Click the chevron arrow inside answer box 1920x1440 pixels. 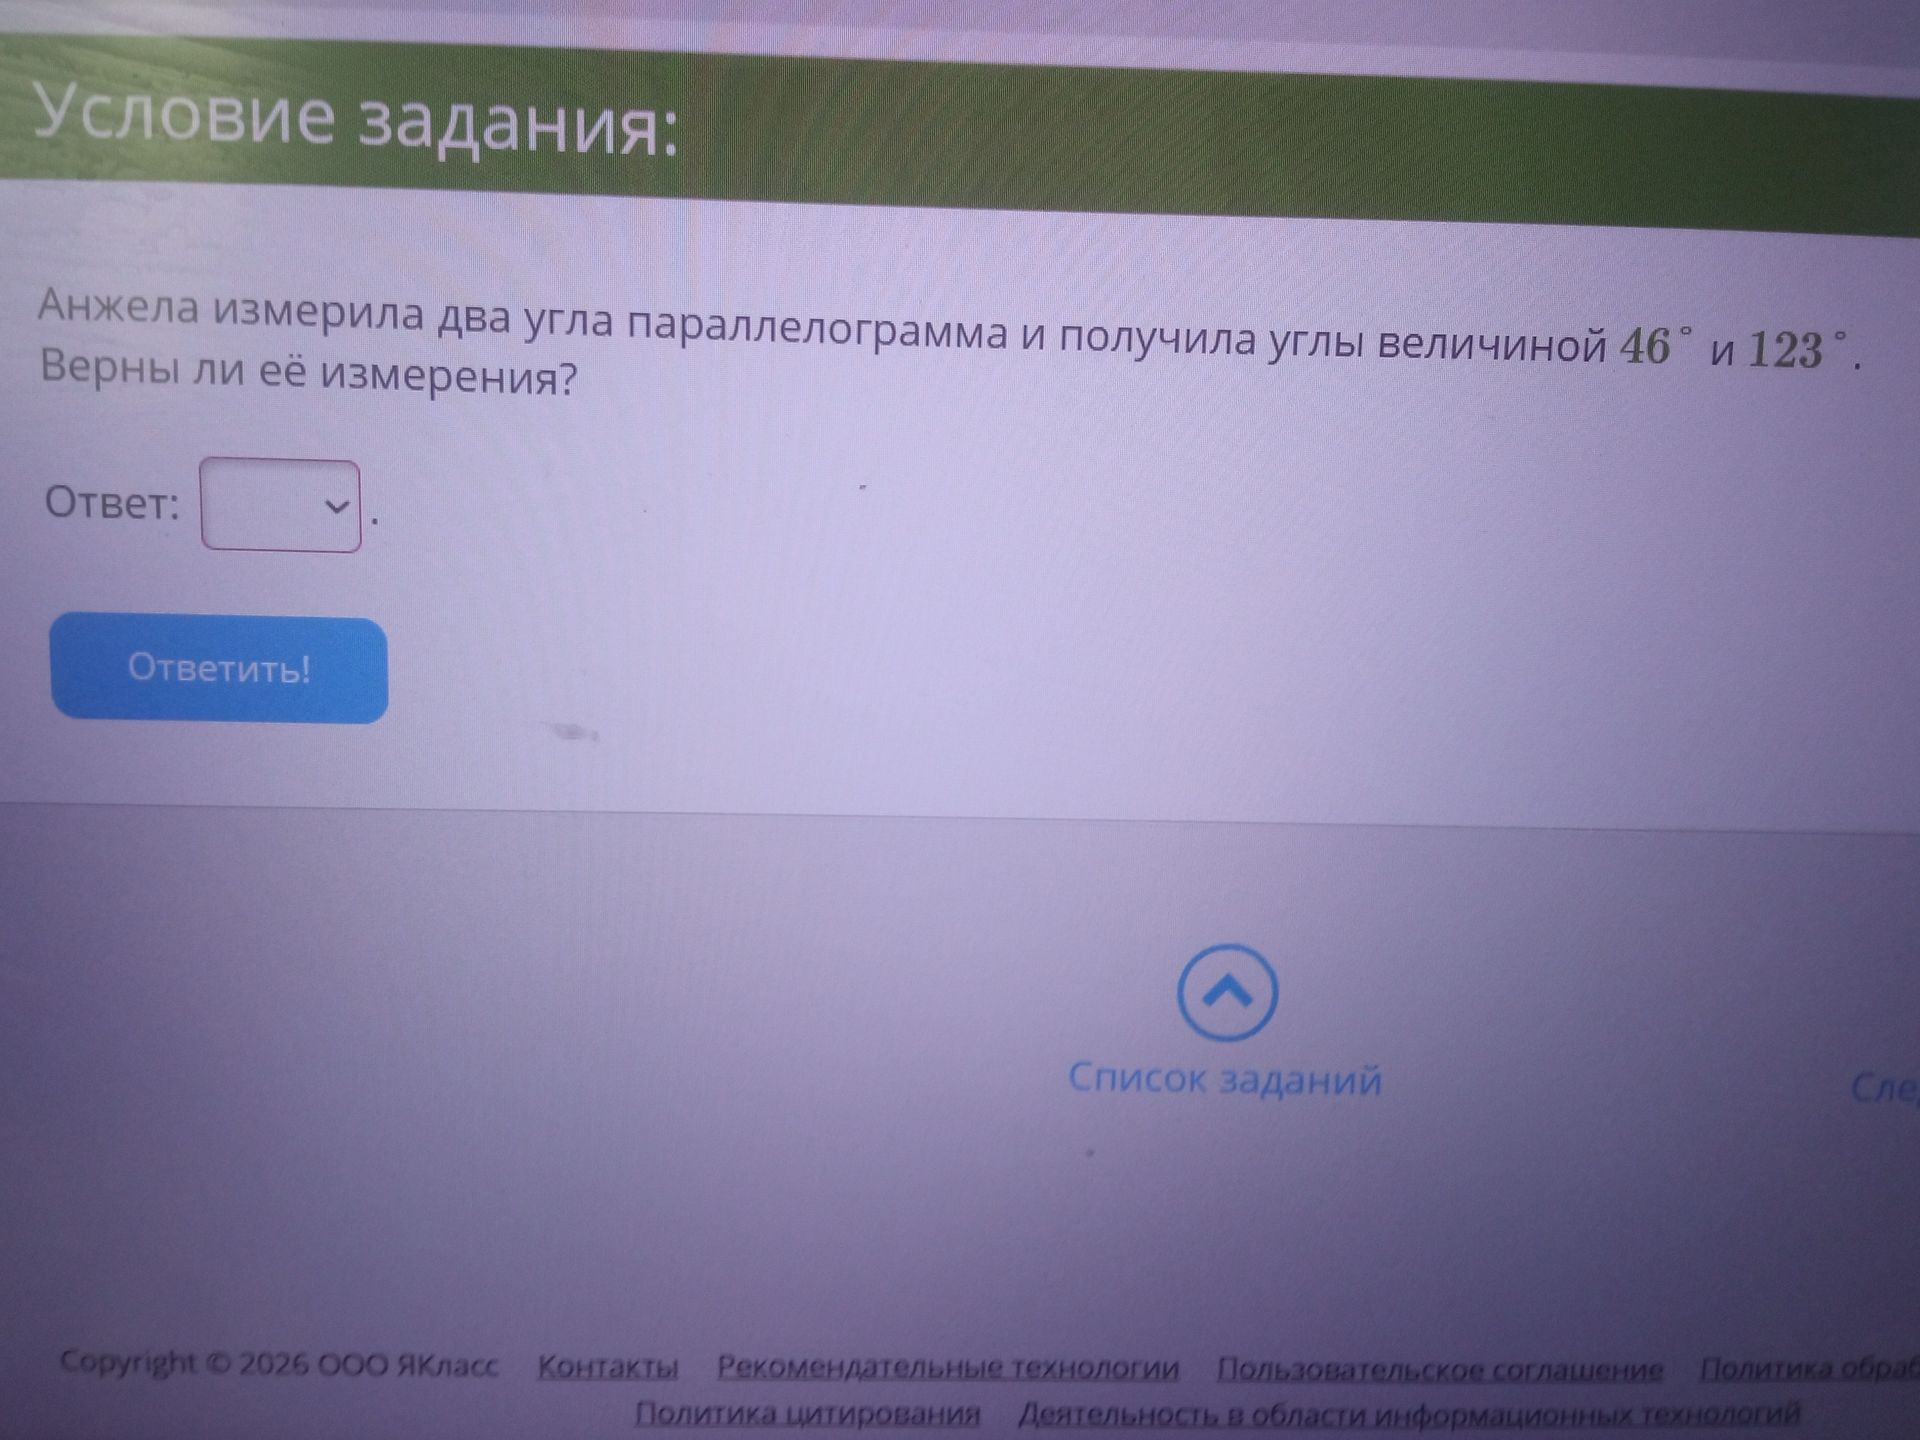pos(337,506)
